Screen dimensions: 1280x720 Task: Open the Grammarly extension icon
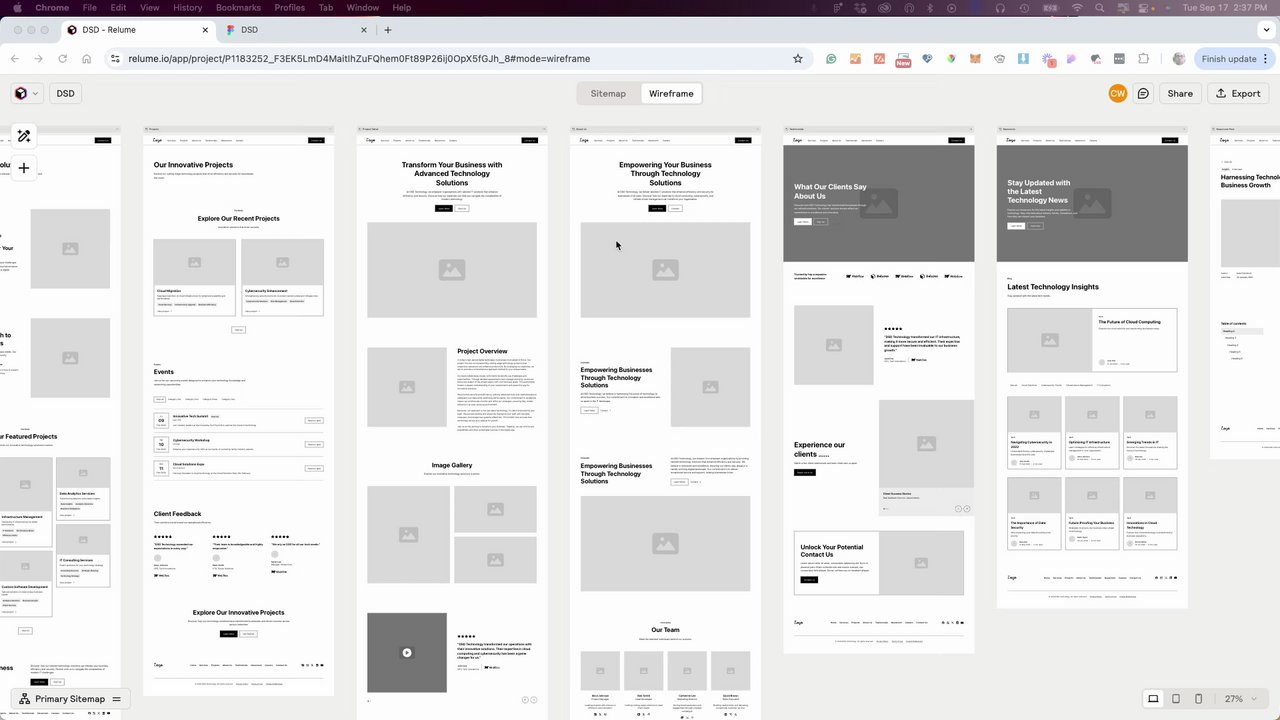coord(831,59)
